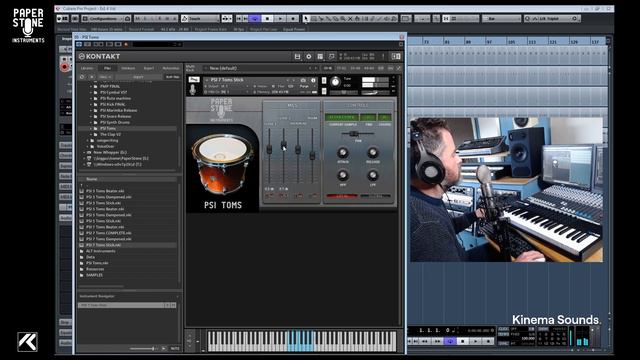Click the preview play button at browser bottom

[164, 349]
